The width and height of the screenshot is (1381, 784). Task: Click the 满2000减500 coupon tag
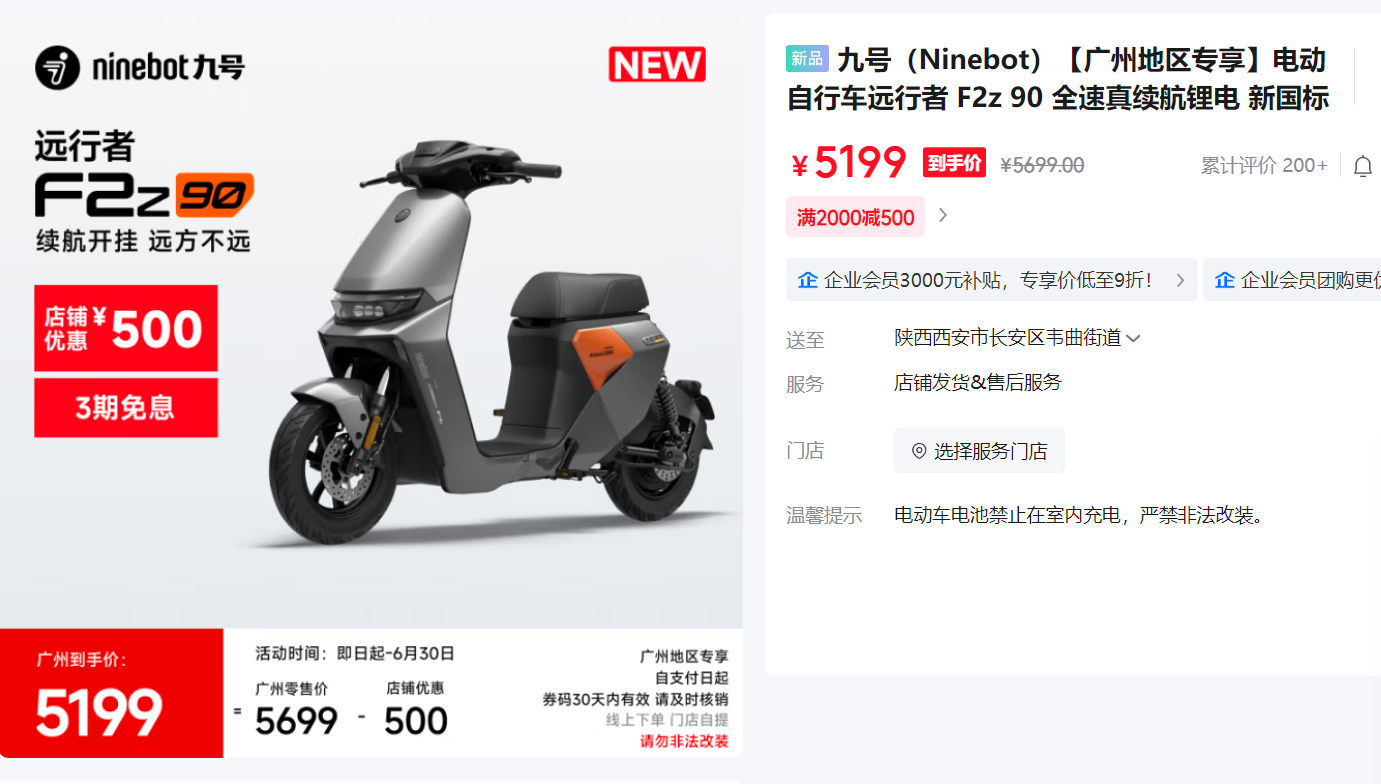[x=855, y=217]
